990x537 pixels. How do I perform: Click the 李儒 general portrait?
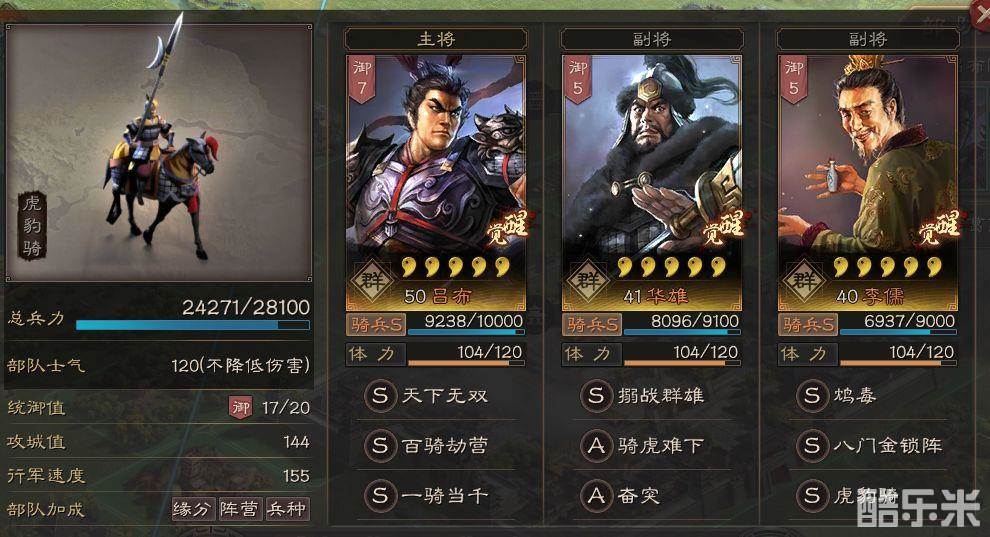pyautogui.click(x=868, y=182)
